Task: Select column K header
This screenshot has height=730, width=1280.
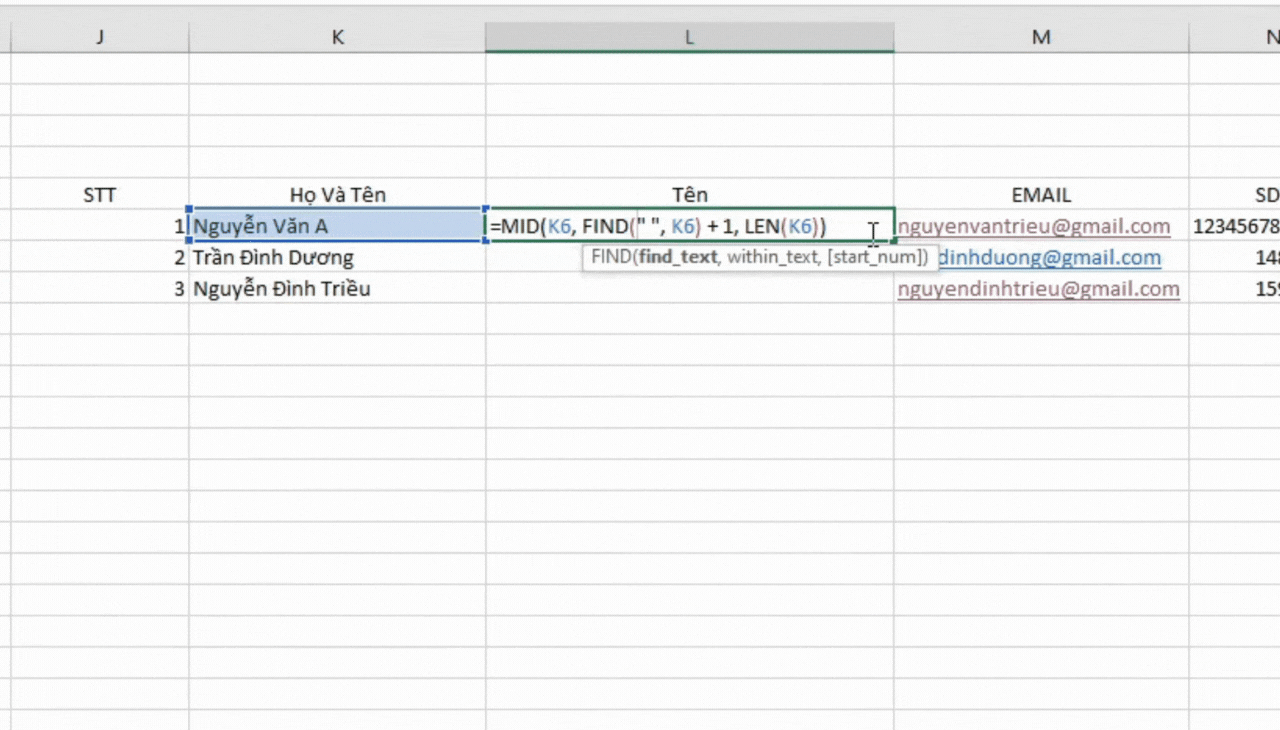Action: point(337,37)
